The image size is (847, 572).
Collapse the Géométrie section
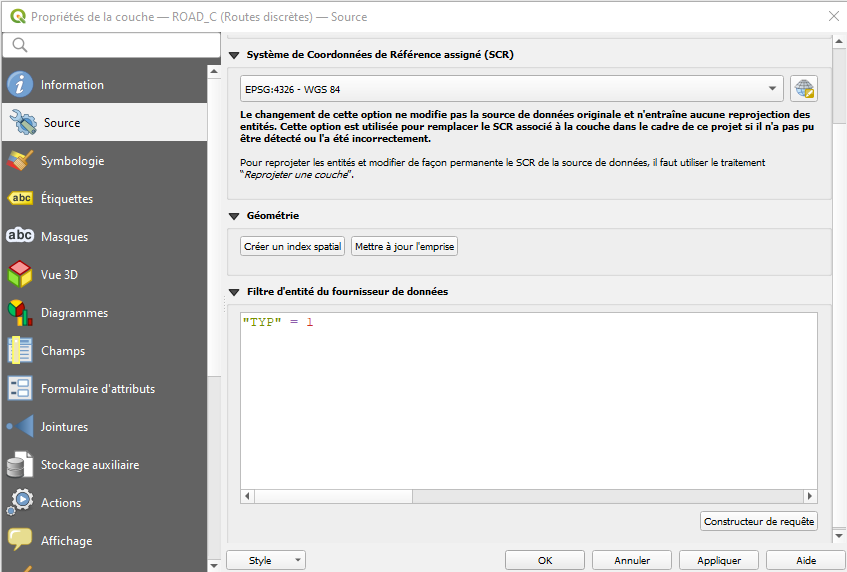click(x=235, y=216)
